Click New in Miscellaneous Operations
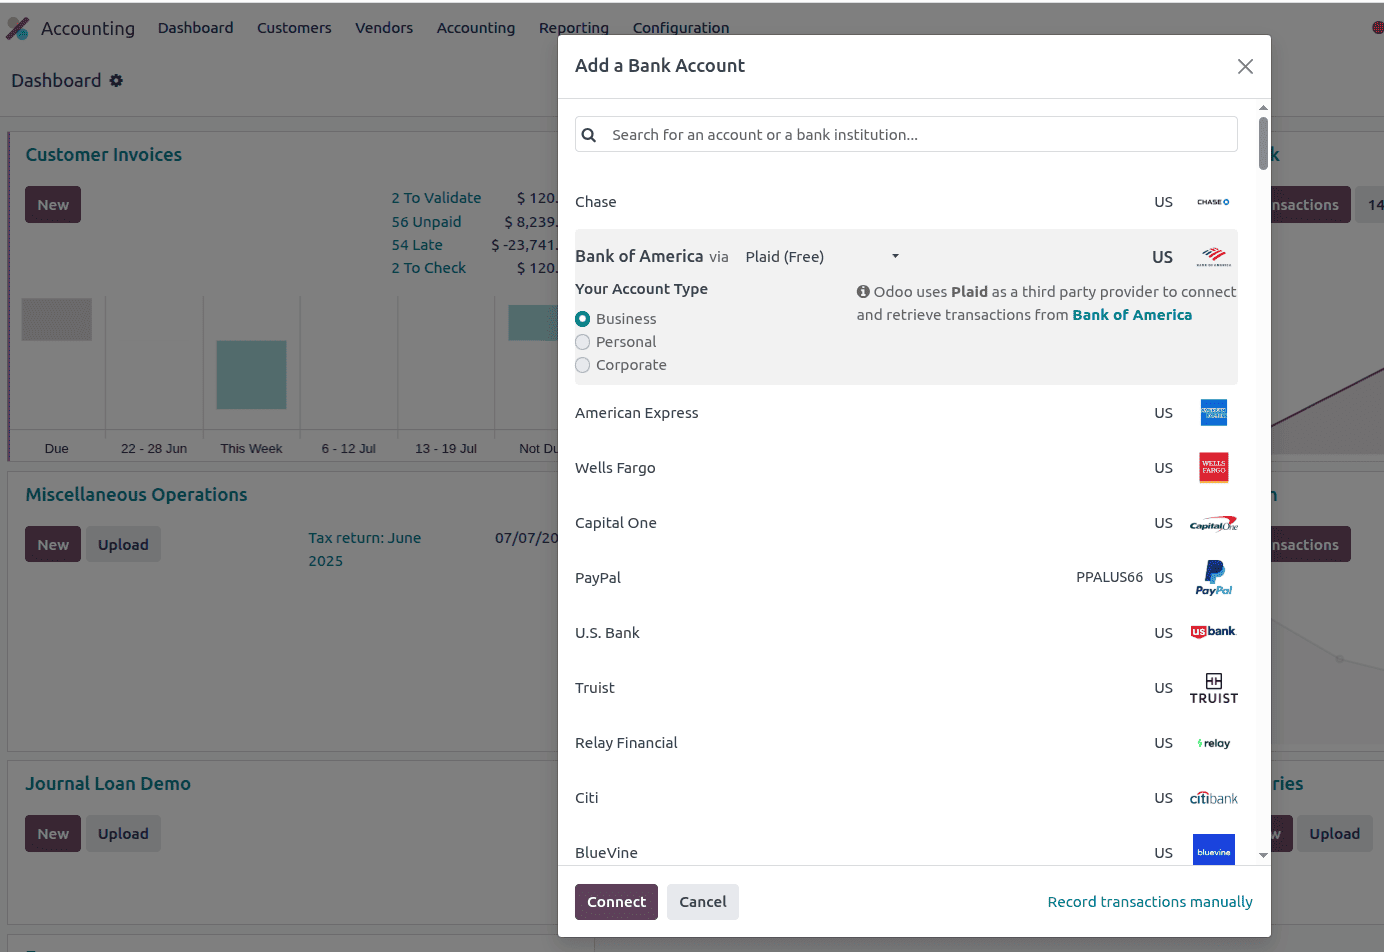This screenshot has height=952, width=1384. coord(53,545)
